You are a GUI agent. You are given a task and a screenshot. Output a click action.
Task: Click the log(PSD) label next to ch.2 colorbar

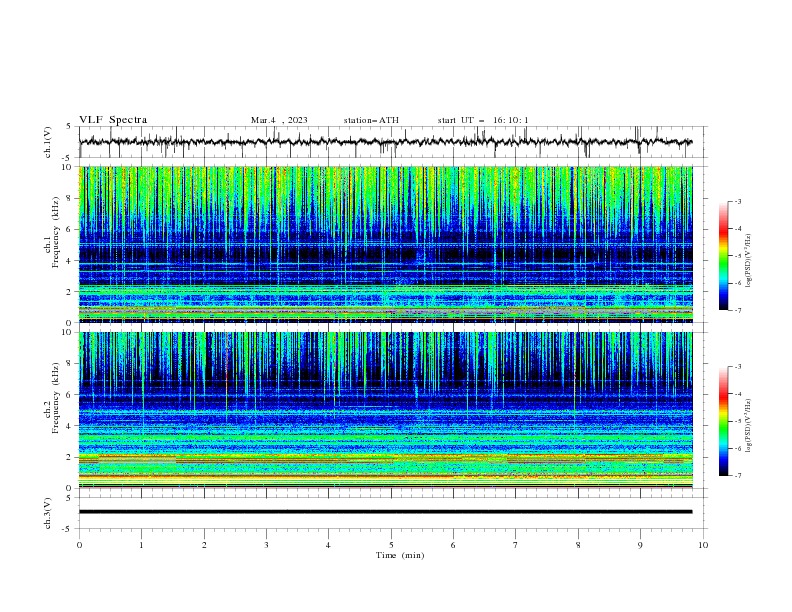(x=749, y=425)
